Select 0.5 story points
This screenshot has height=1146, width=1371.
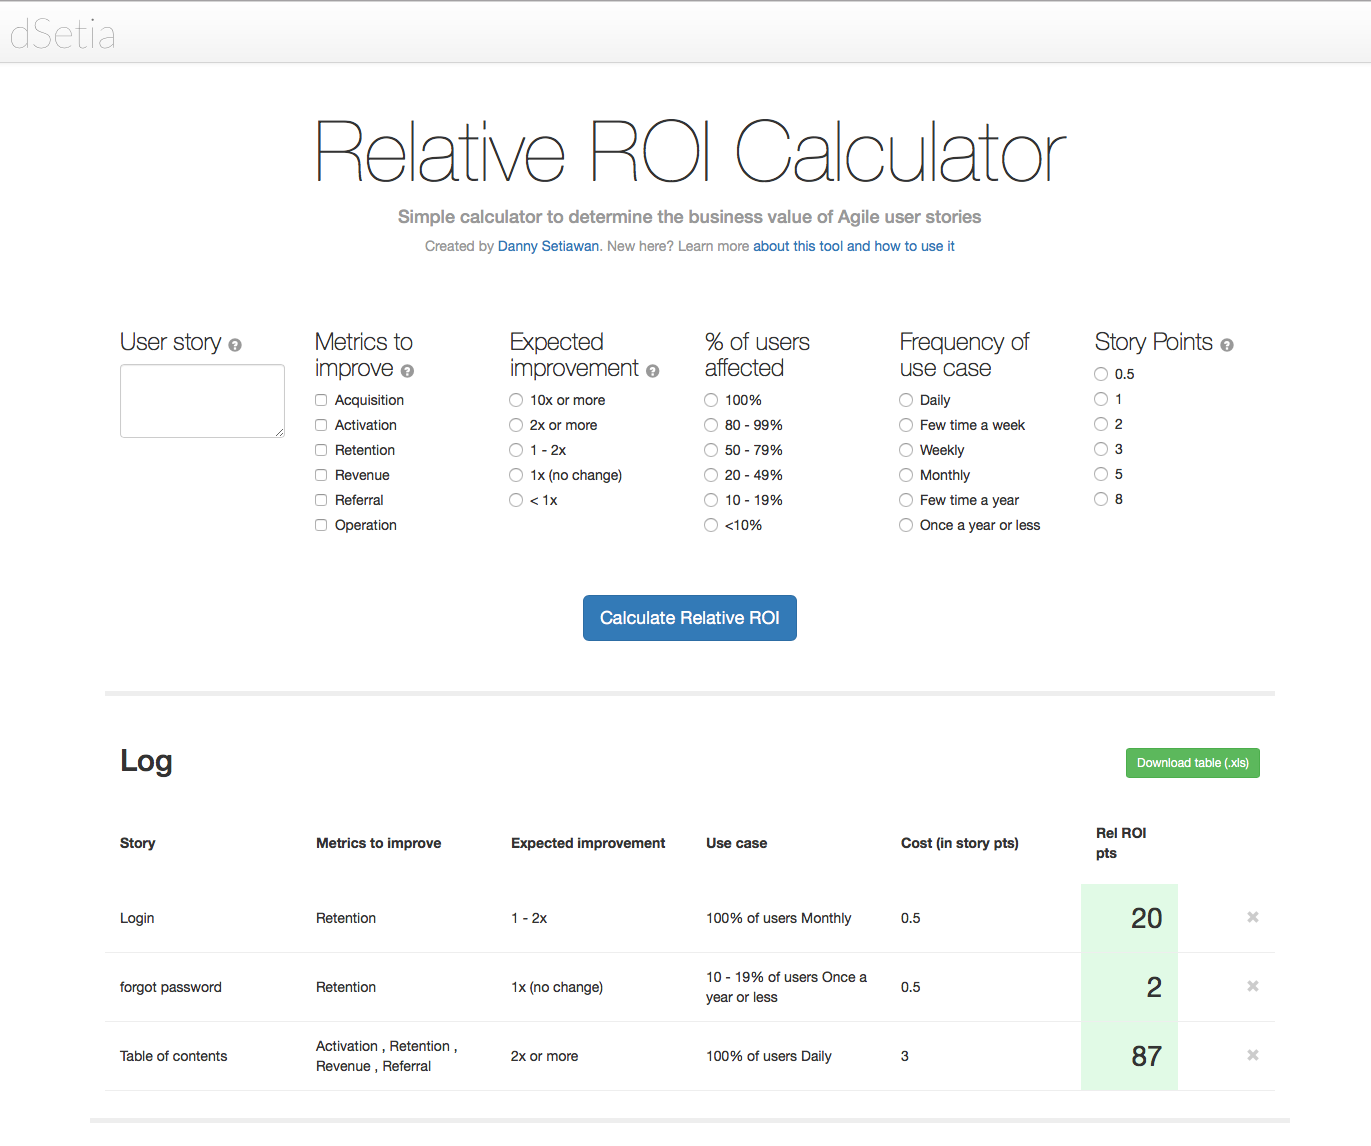point(1101,374)
